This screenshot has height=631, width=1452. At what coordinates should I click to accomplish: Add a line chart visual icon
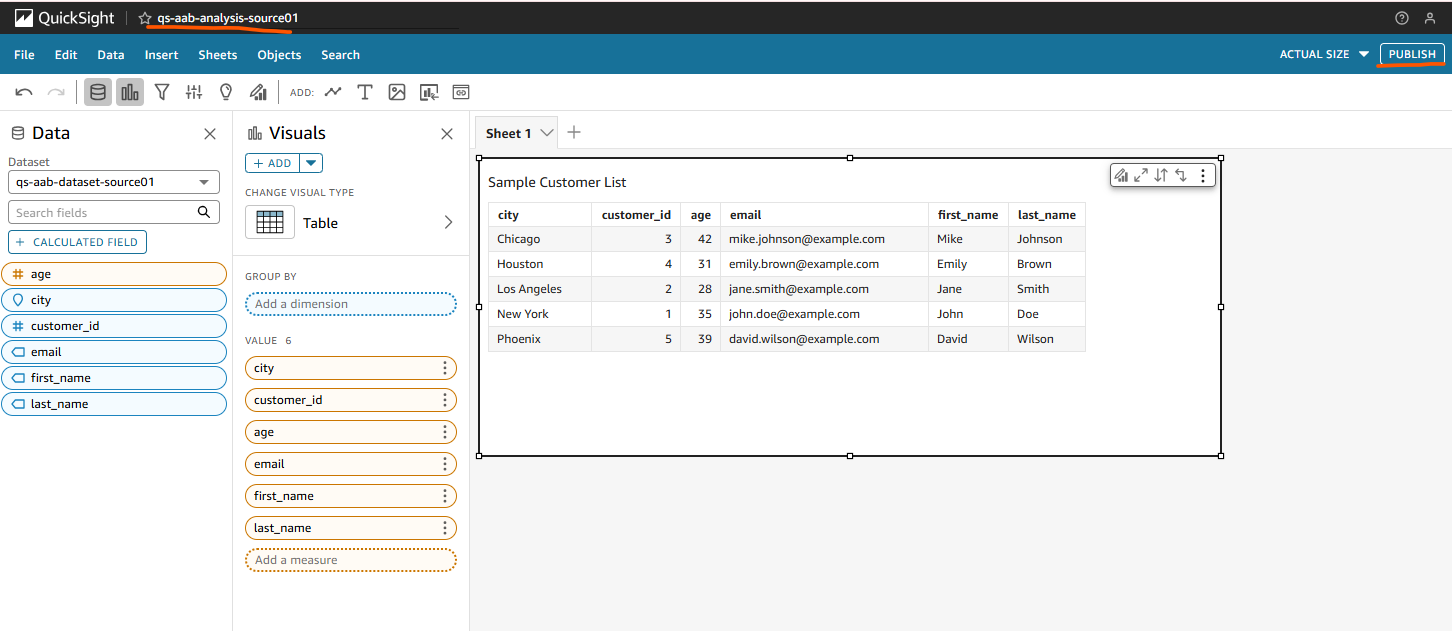pyautogui.click(x=333, y=92)
